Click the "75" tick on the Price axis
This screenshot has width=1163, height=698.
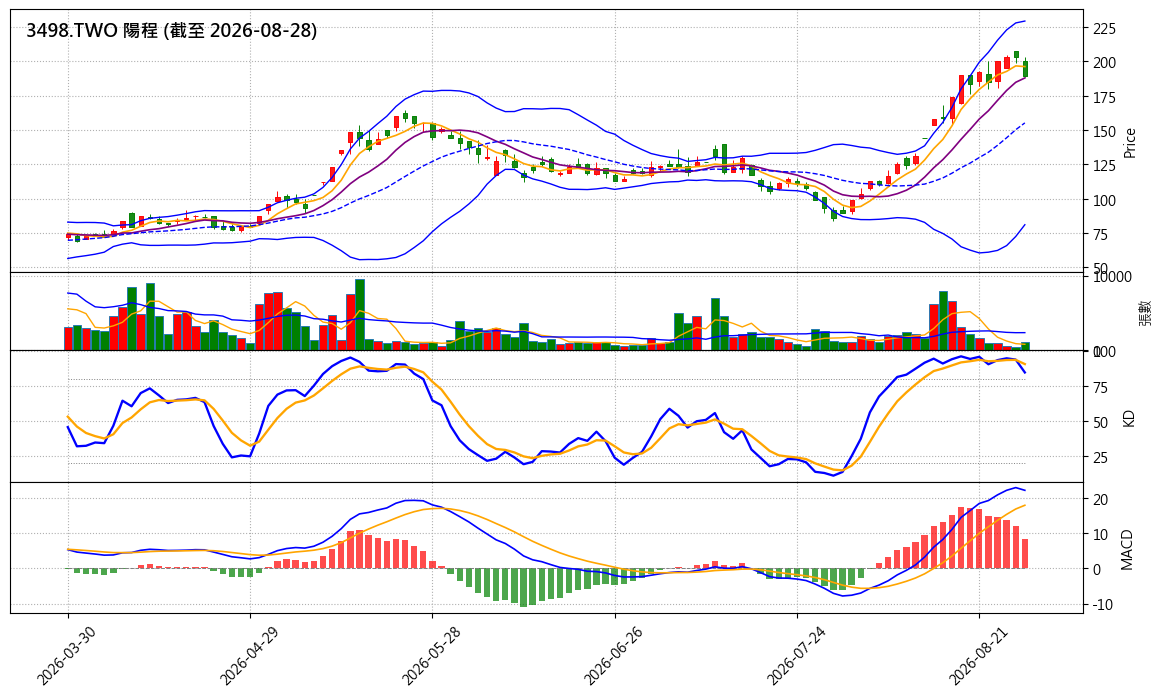coord(1101,235)
